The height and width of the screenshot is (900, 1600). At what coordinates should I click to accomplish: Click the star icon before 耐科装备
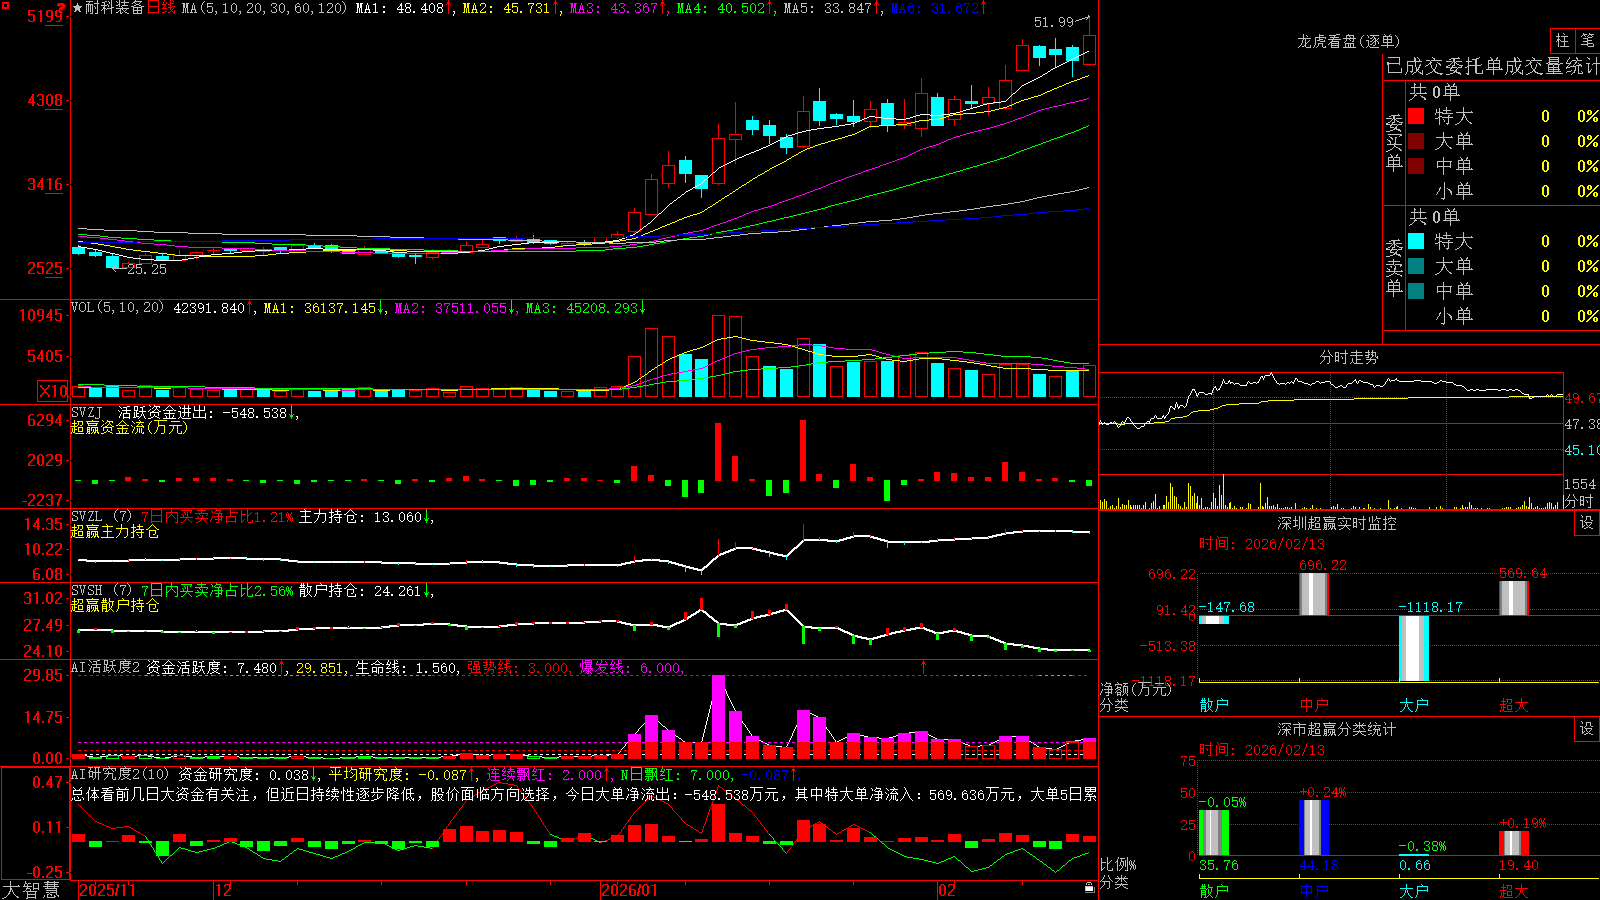pyautogui.click(x=78, y=8)
